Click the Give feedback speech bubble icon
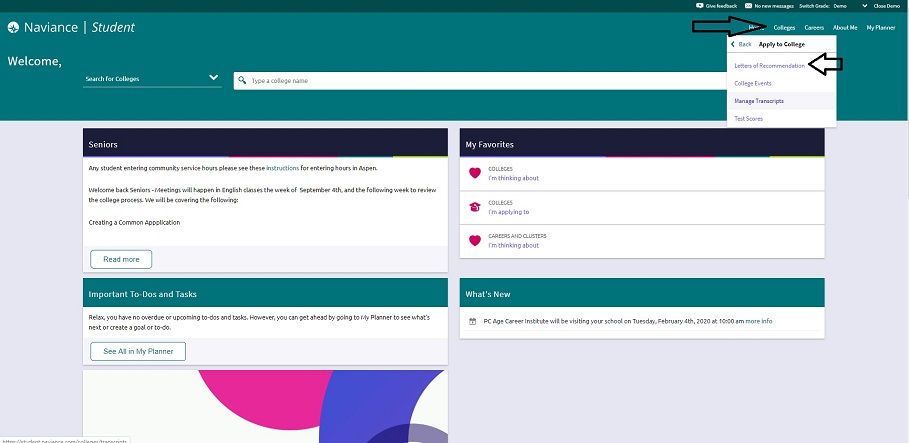This screenshot has width=909, height=443. pos(700,6)
